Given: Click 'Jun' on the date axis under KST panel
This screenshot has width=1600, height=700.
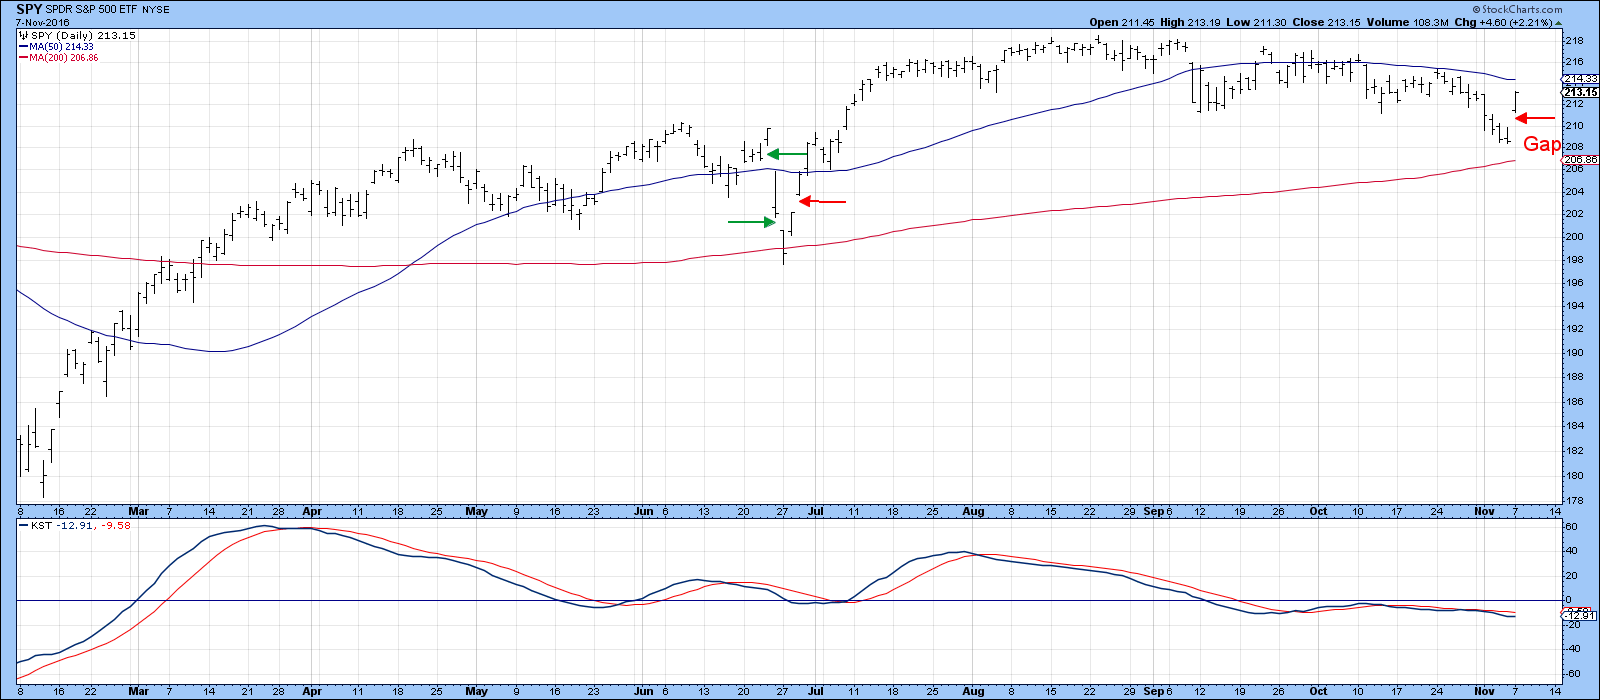Looking at the screenshot, I should point(644,691).
